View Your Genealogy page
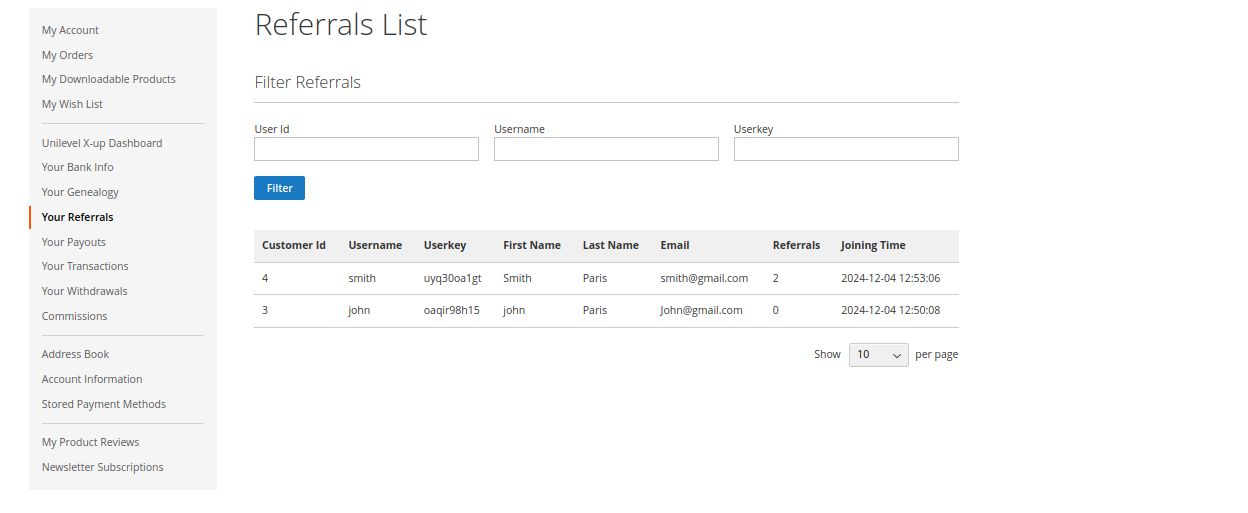The width and height of the screenshot is (1248, 513). (80, 192)
